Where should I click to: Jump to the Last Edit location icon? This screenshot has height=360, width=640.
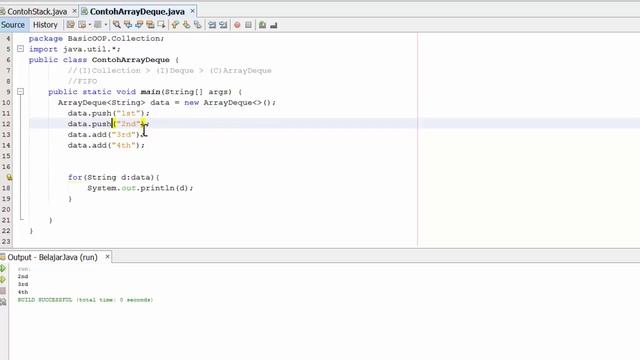coord(71,25)
